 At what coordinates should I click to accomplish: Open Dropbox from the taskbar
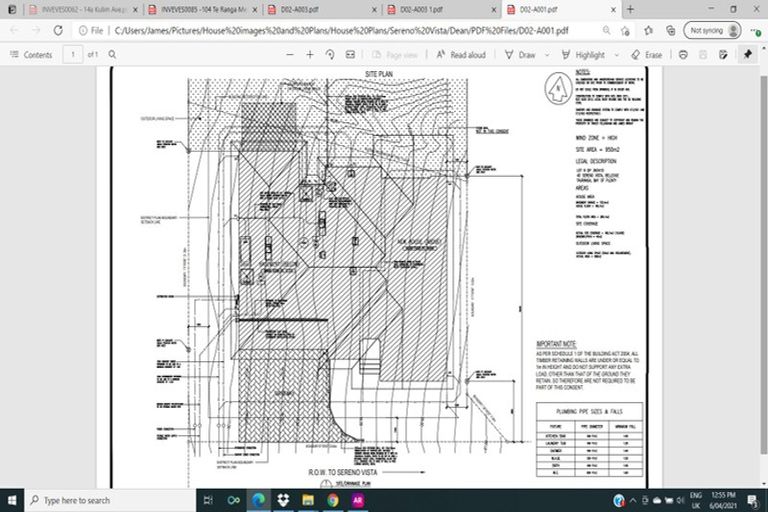[280, 500]
